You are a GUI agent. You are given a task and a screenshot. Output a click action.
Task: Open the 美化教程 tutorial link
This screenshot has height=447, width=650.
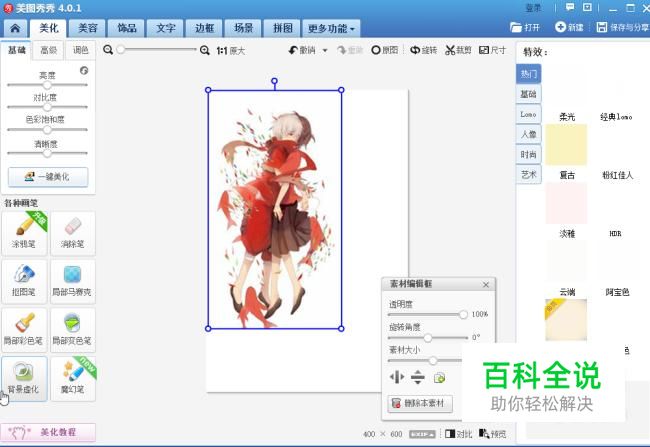48,432
